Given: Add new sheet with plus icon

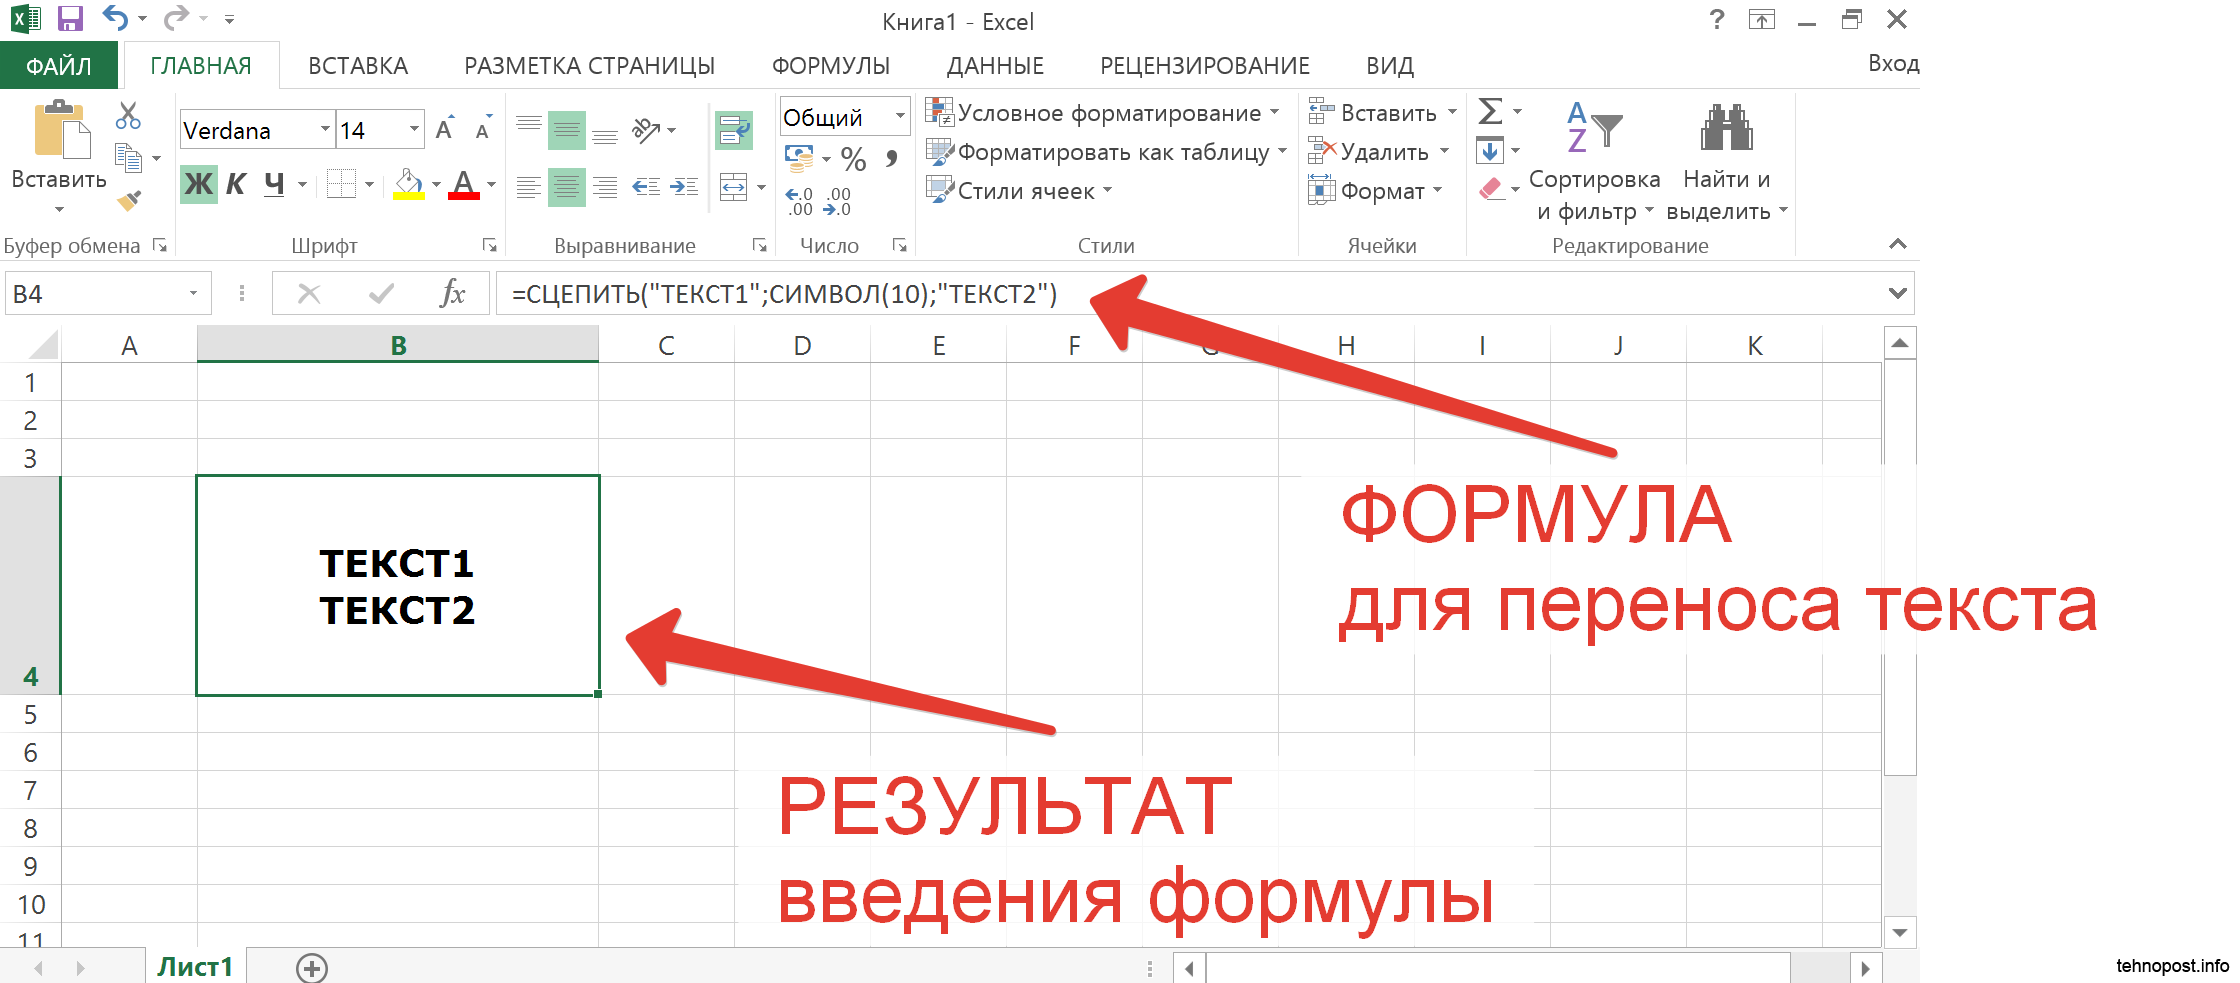Looking at the screenshot, I should point(312,968).
